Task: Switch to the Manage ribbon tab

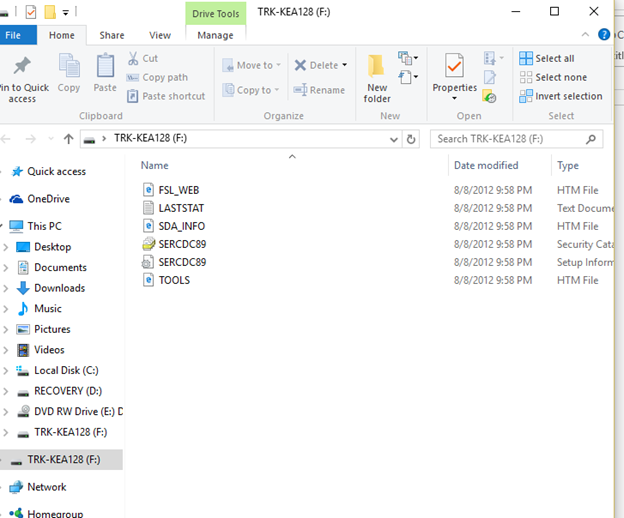Action: [x=215, y=35]
